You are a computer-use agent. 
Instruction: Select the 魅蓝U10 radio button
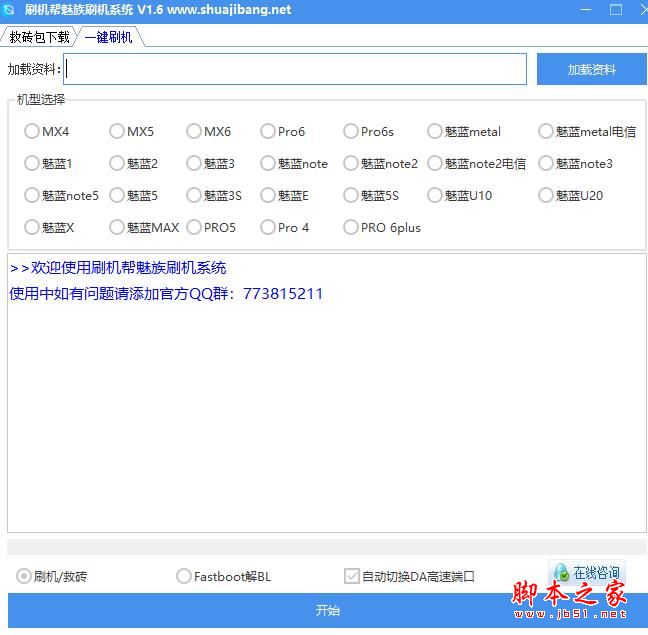pyautogui.click(x=435, y=195)
